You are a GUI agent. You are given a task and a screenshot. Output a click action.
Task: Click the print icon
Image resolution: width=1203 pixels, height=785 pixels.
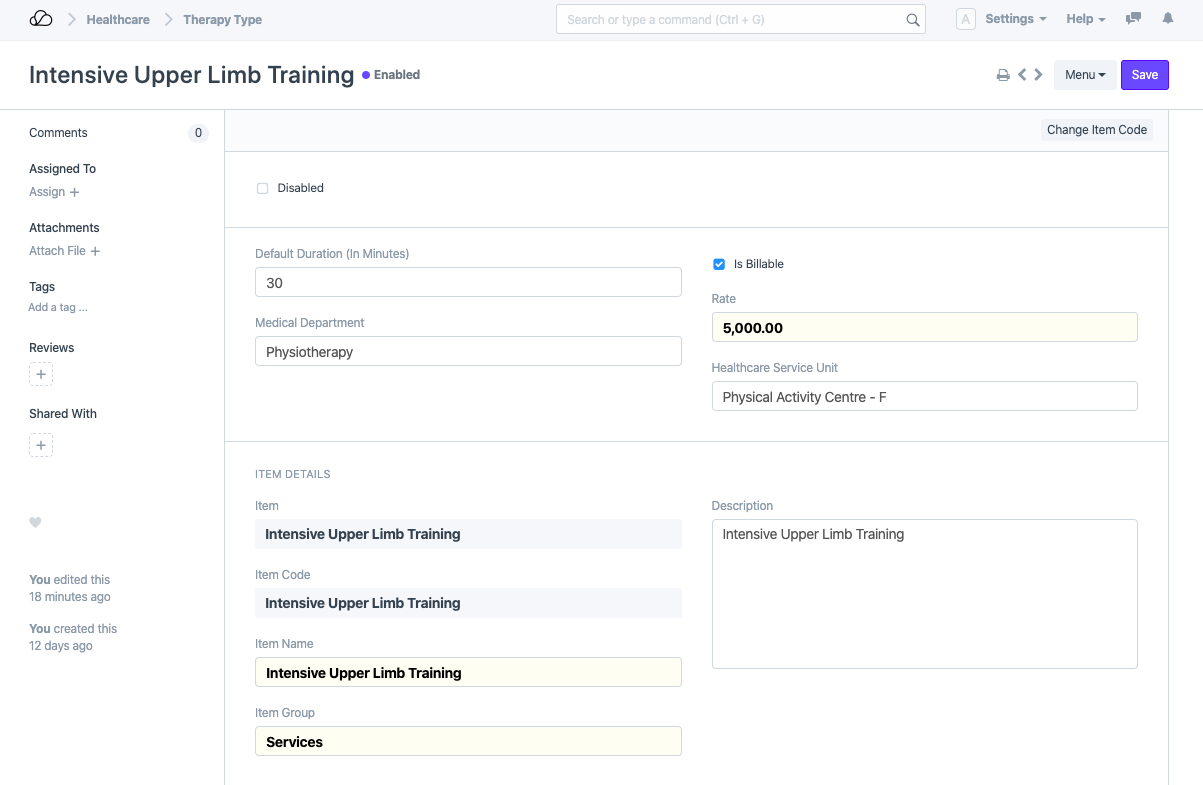point(1003,75)
